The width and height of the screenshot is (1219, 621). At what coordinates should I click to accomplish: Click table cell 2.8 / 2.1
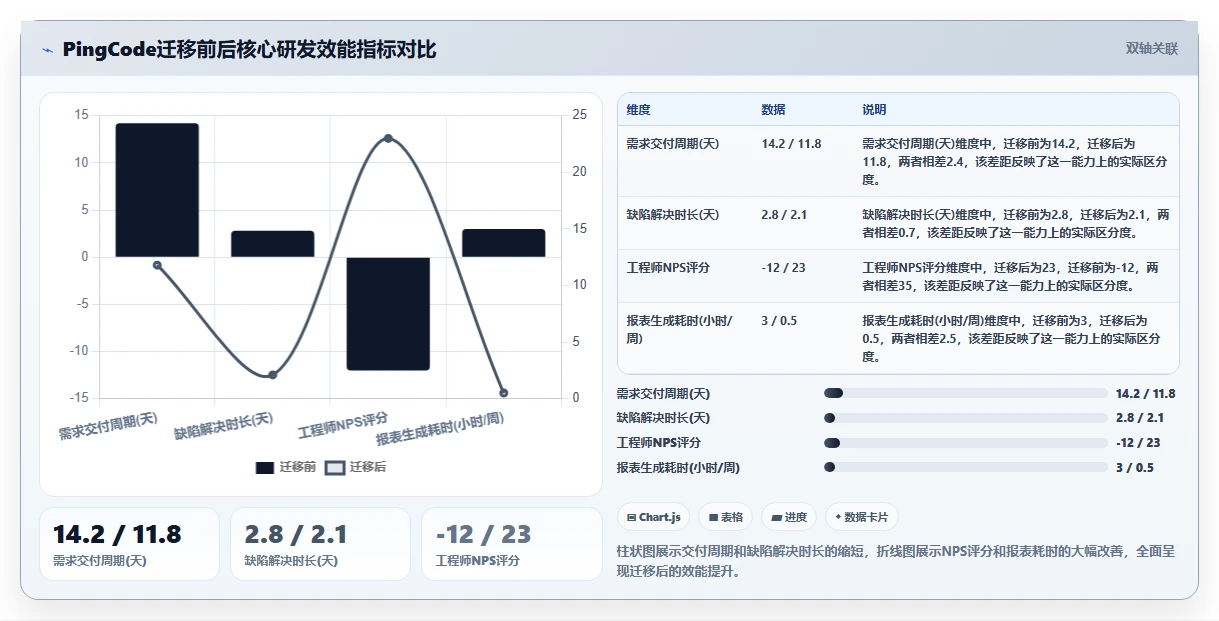point(785,215)
